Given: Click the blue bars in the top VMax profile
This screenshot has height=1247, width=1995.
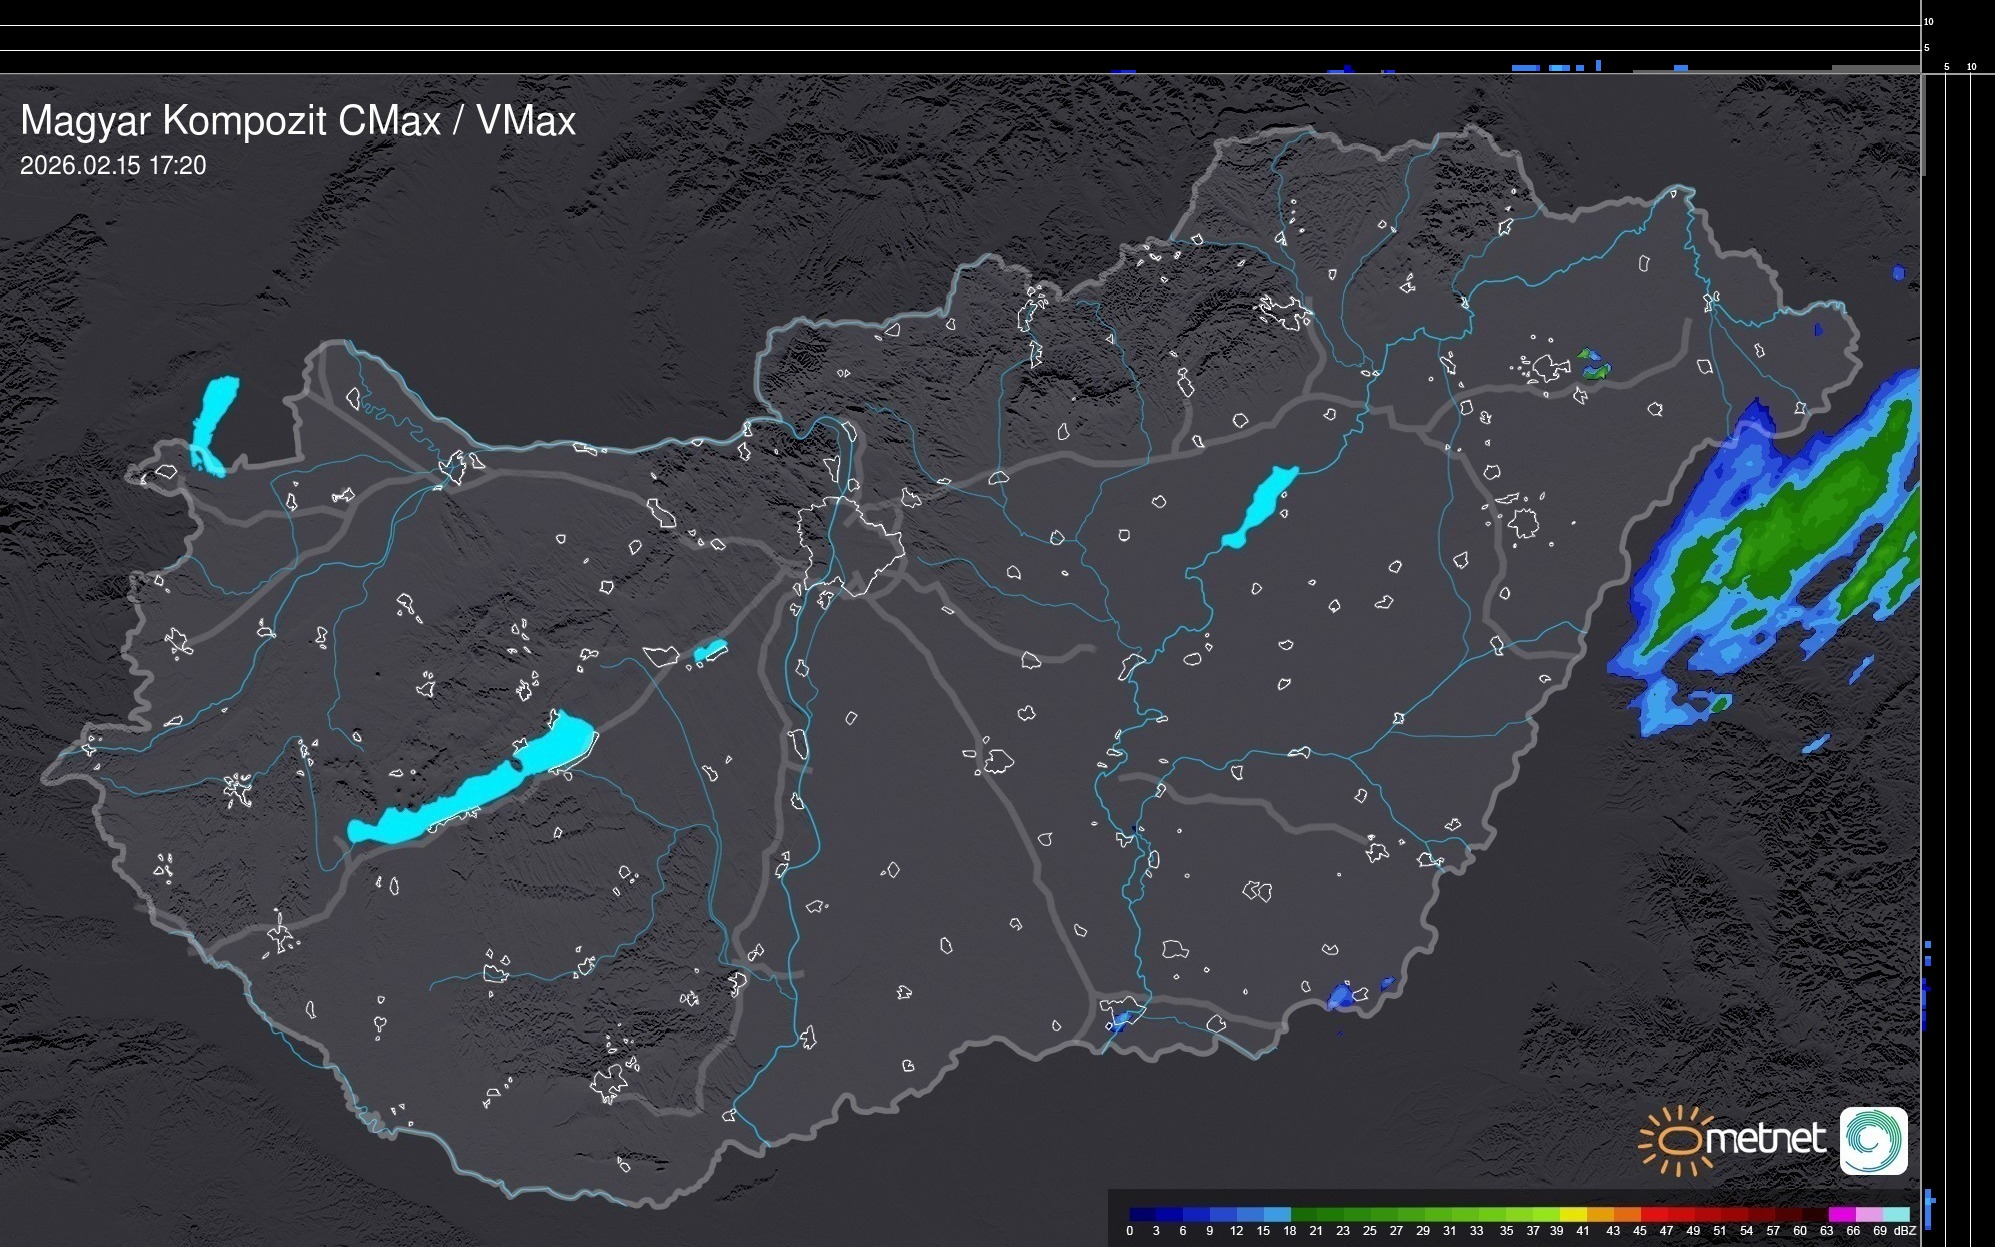Looking at the screenshot, I should click(1526, 67).
